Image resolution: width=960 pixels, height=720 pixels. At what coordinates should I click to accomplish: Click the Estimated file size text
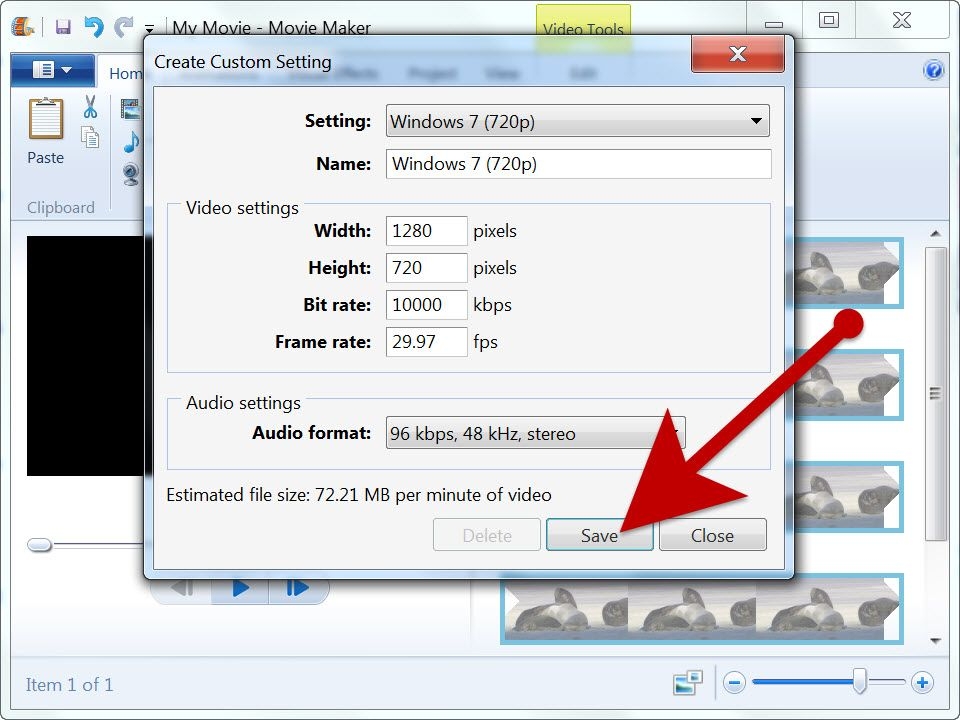(359, 495)
